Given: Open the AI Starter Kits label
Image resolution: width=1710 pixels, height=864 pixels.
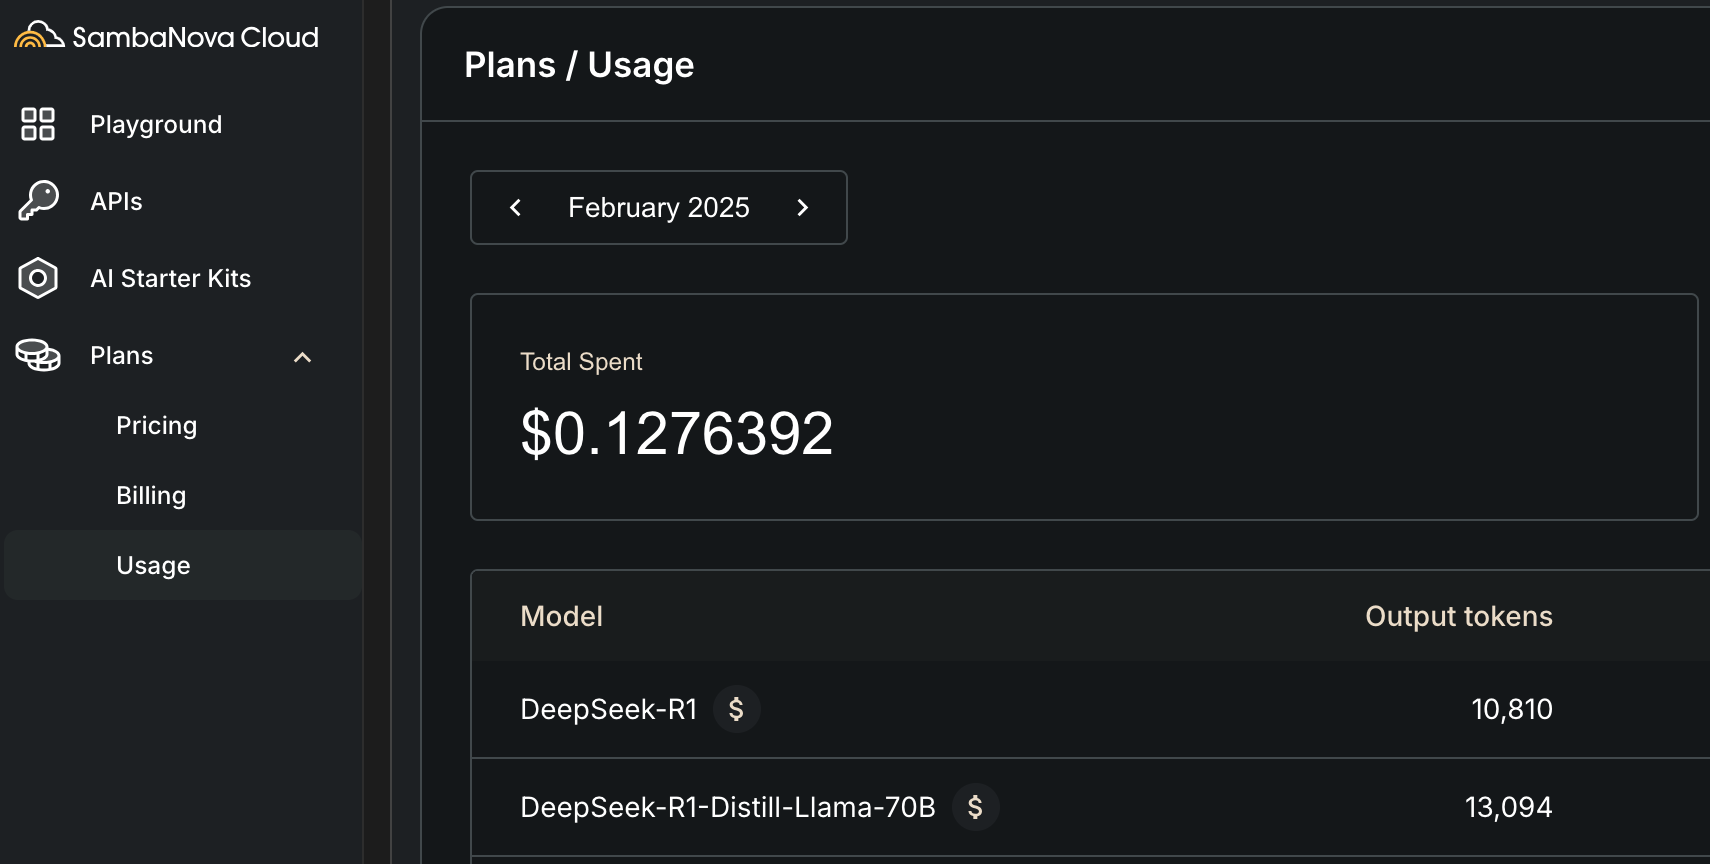Looking at the screenshot, I should coord(171,278).
